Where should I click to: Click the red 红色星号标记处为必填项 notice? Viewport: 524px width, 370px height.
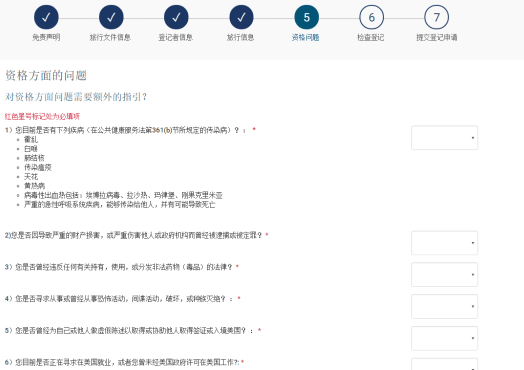(42, 116)
